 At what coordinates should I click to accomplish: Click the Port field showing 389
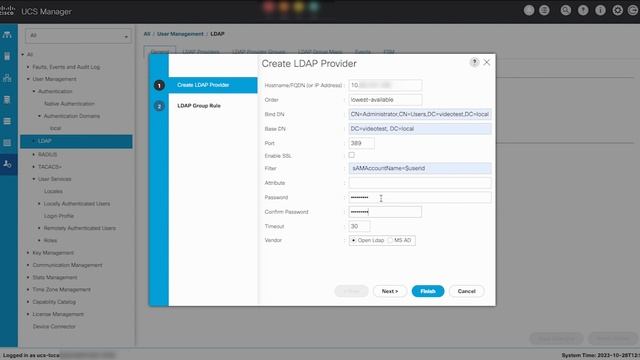tap(361, 143)
